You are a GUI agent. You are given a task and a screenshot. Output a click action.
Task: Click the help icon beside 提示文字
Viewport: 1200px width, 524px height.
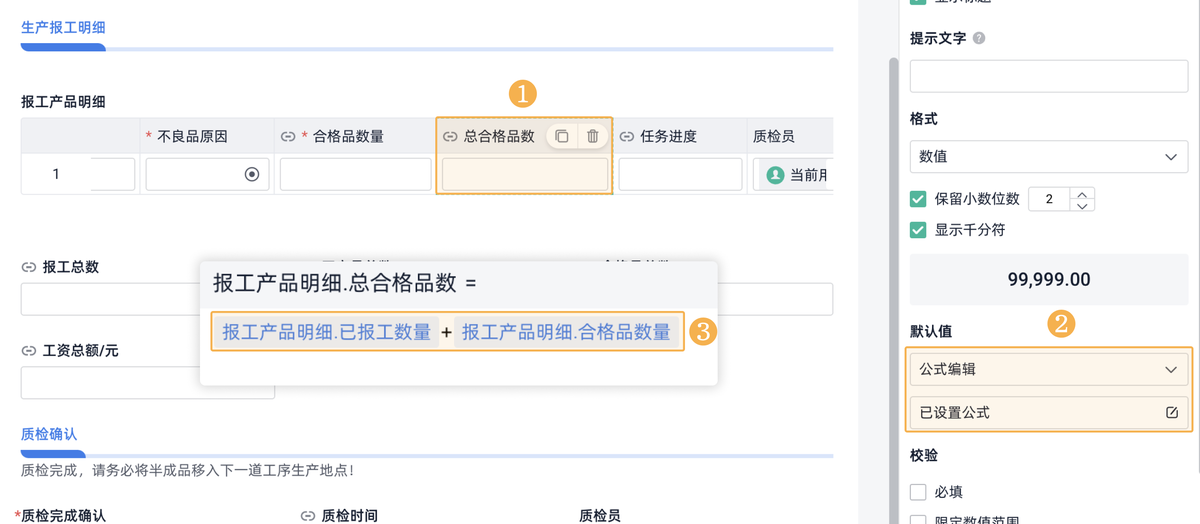point(979,38)
